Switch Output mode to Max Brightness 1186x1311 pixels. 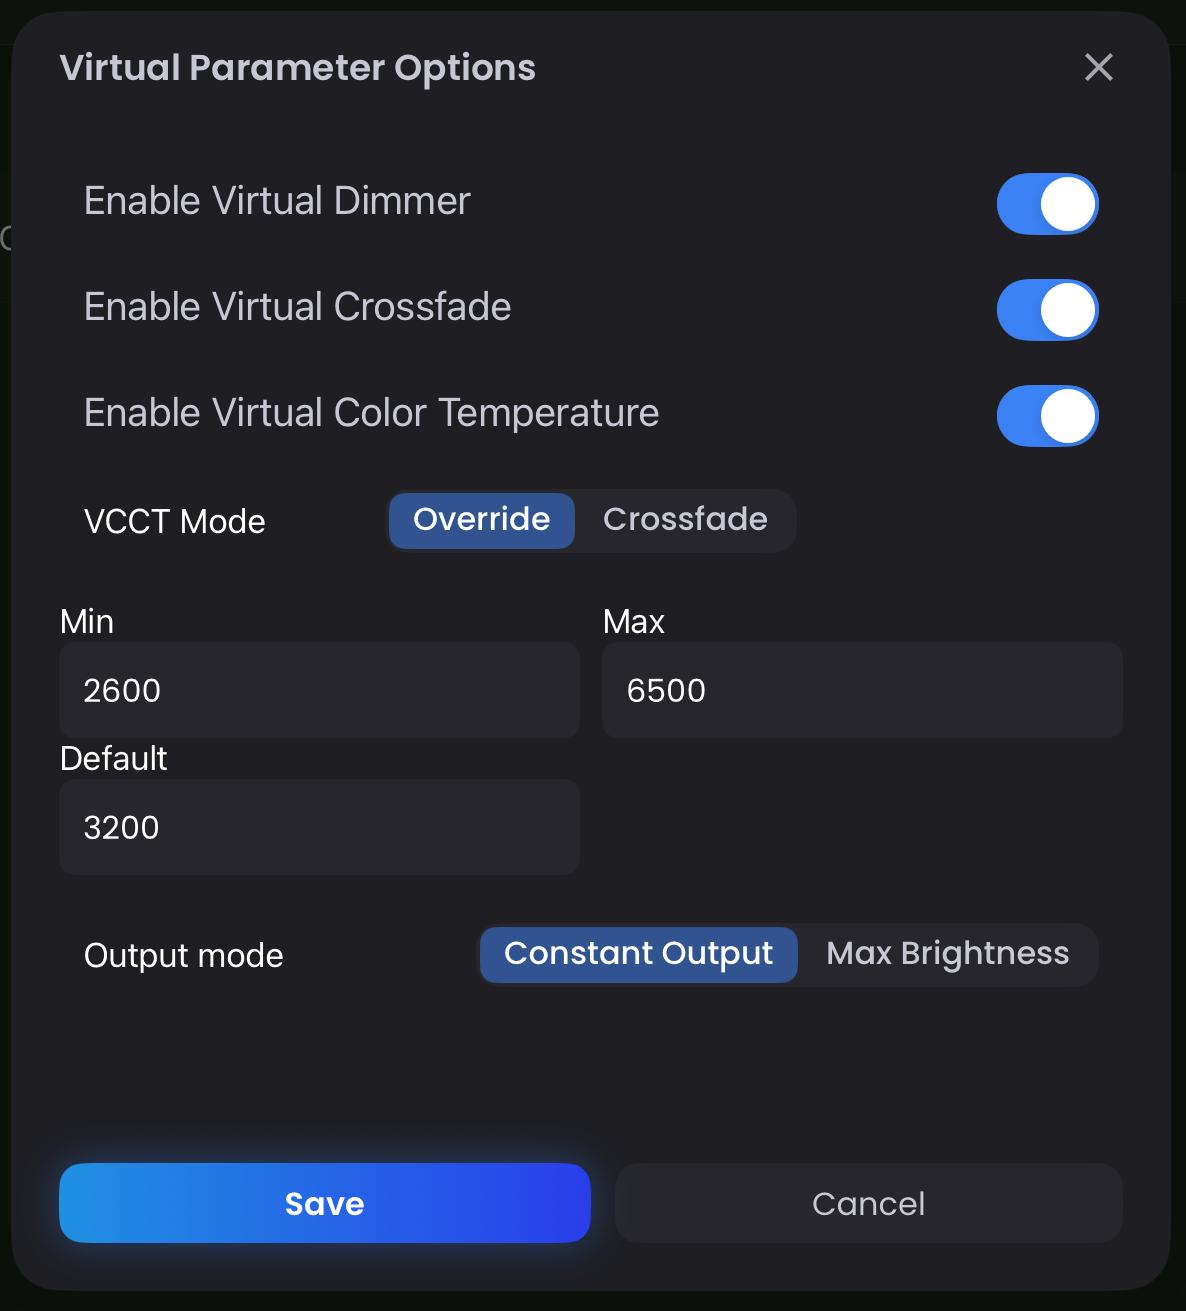coord(947,954)
